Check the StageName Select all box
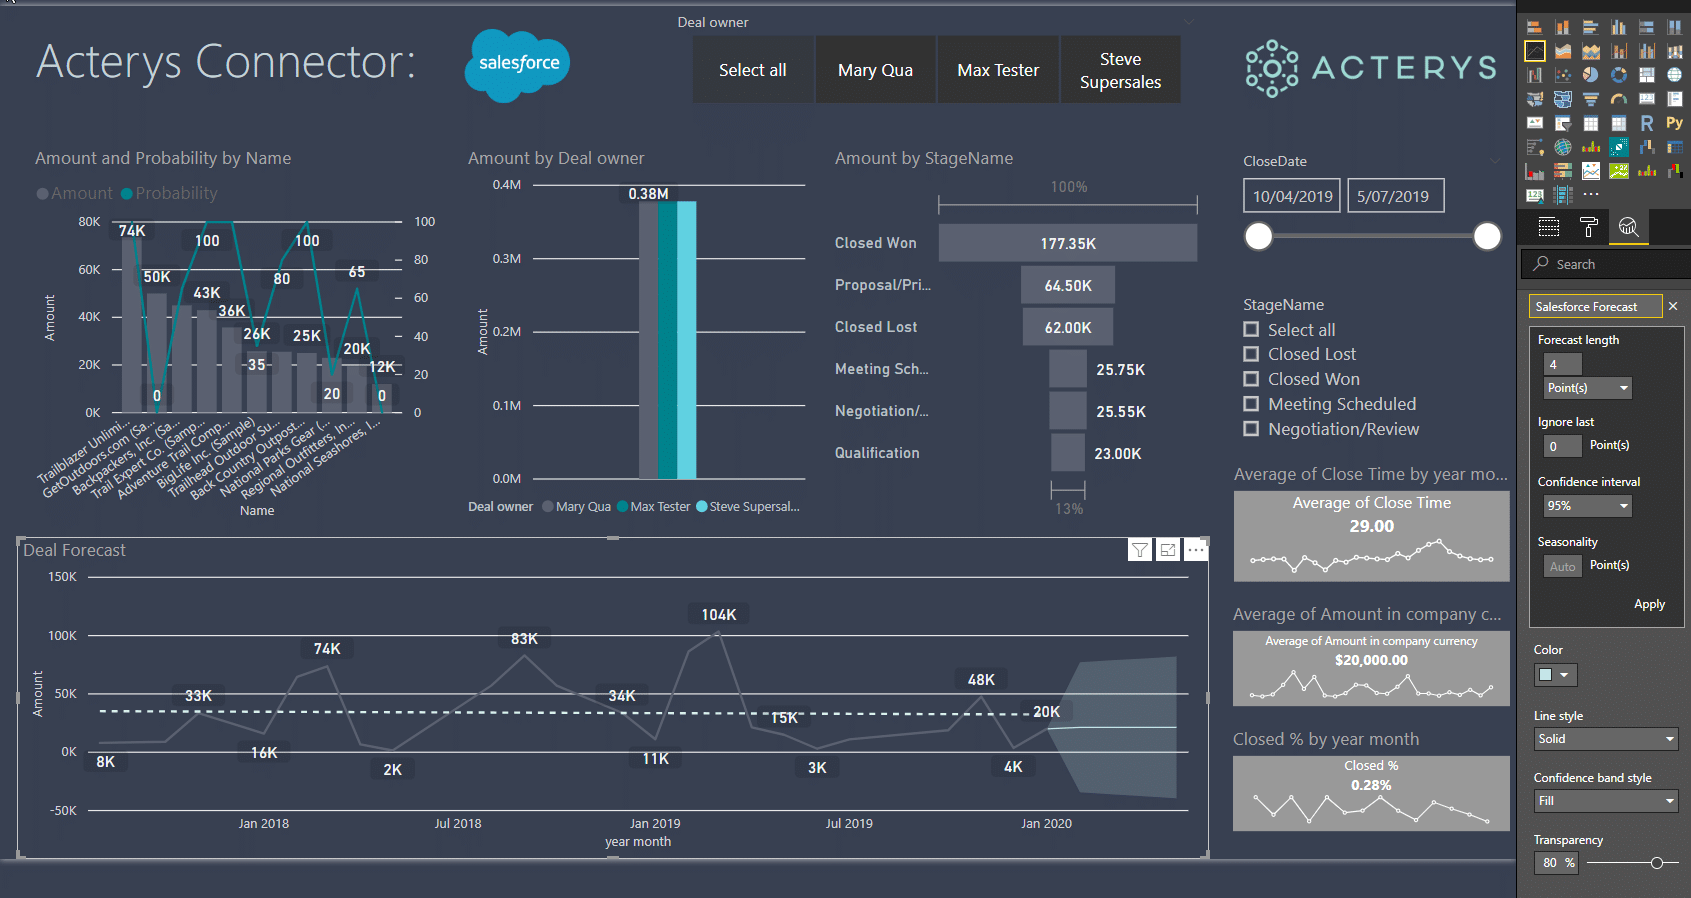Image resolution: width=1691 pixels, height=898 pixels. coord(1251,329)
